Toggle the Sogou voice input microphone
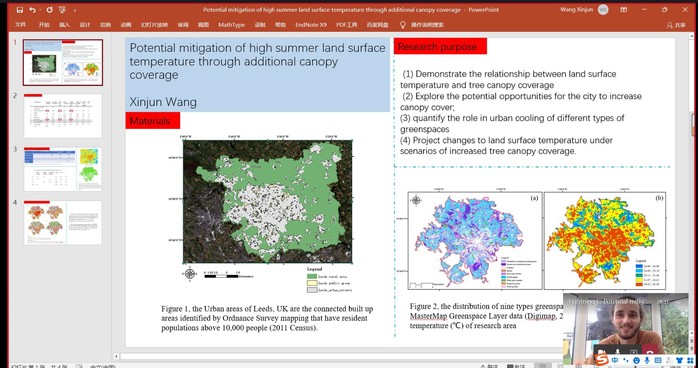Image resolution: width=698 pixels, height=368 pixels. [x=647, y=360]
